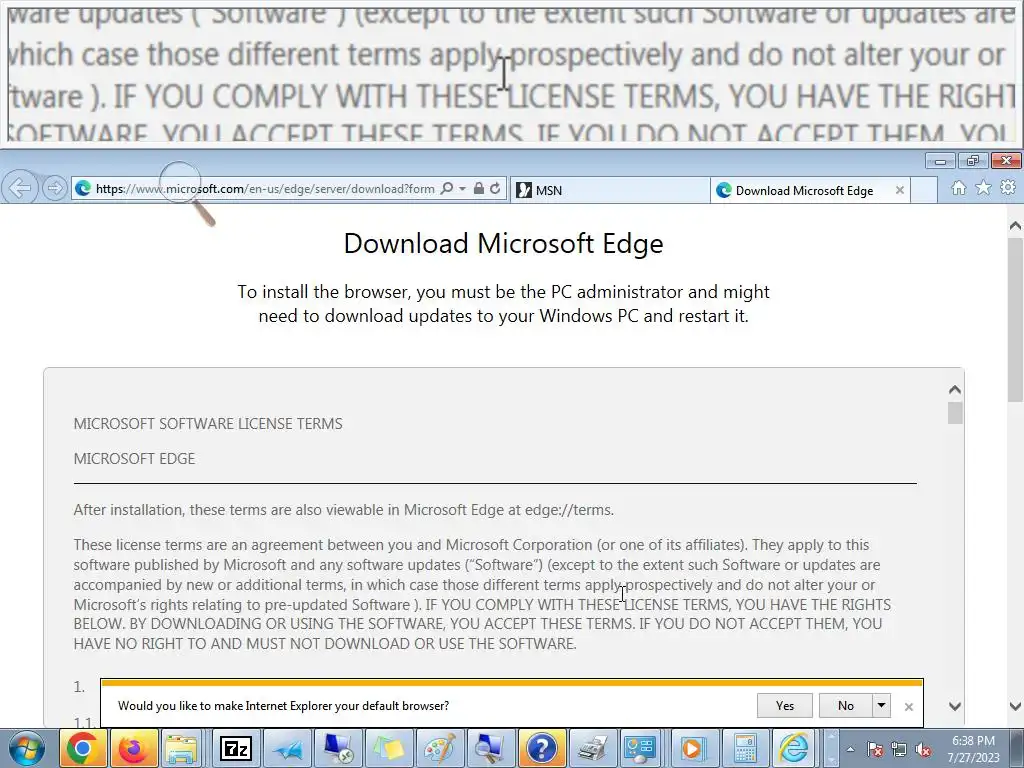Click the license terms scrollbar thumb

click(955, 413)
